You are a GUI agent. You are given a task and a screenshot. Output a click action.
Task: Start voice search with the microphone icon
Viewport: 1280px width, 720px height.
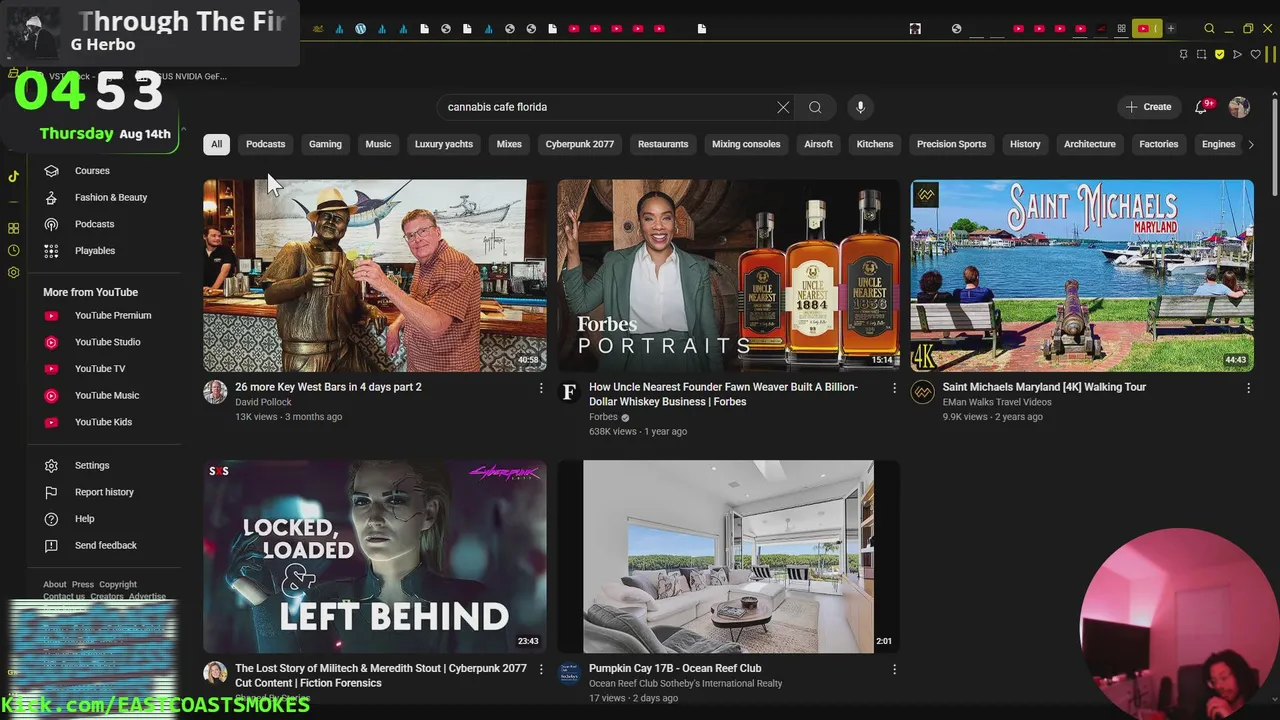coord(860,107)
